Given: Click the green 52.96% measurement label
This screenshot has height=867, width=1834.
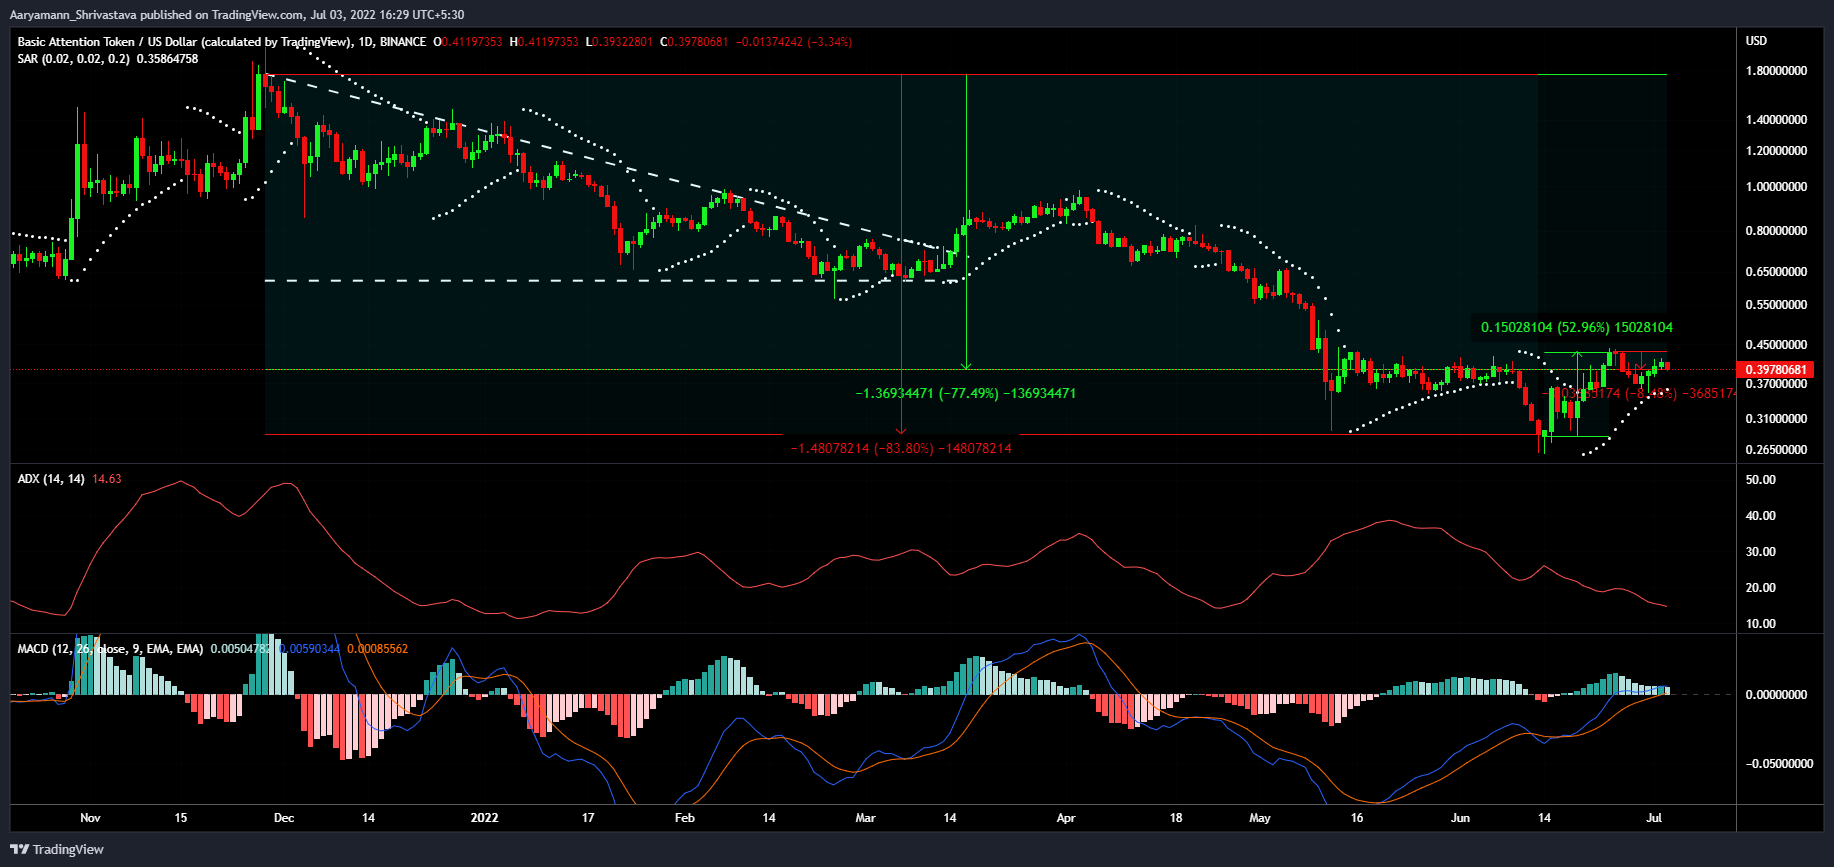Looking at the screenshot, I should tap(1576, 327).
